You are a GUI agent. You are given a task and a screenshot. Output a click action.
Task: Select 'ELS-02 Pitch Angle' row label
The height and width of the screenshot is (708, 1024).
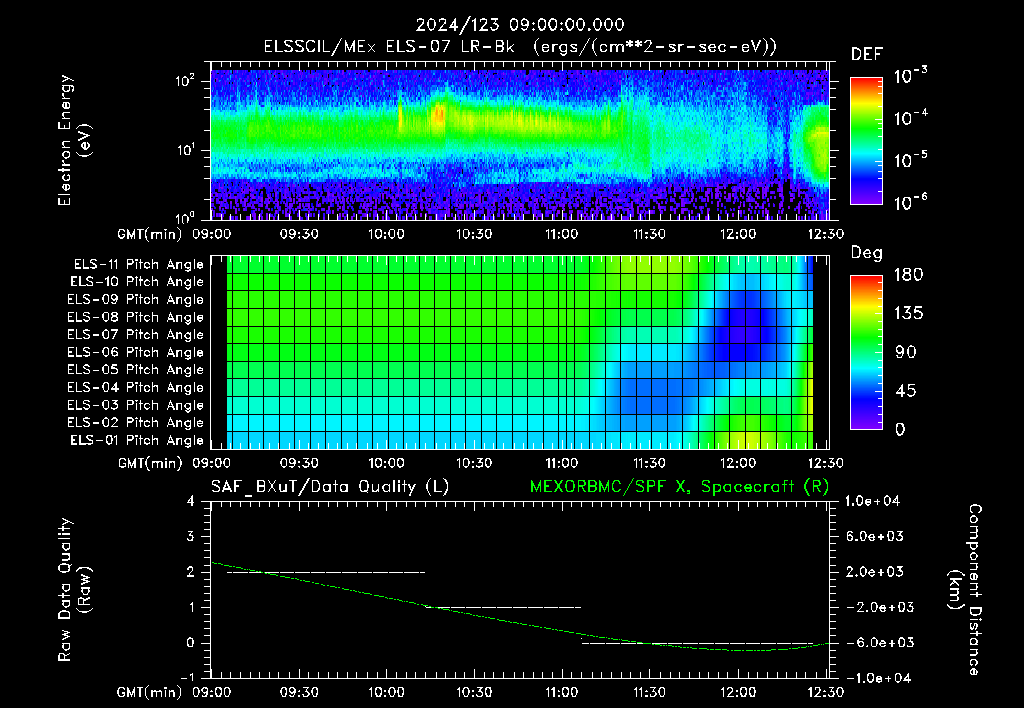[x=136, y=423]
